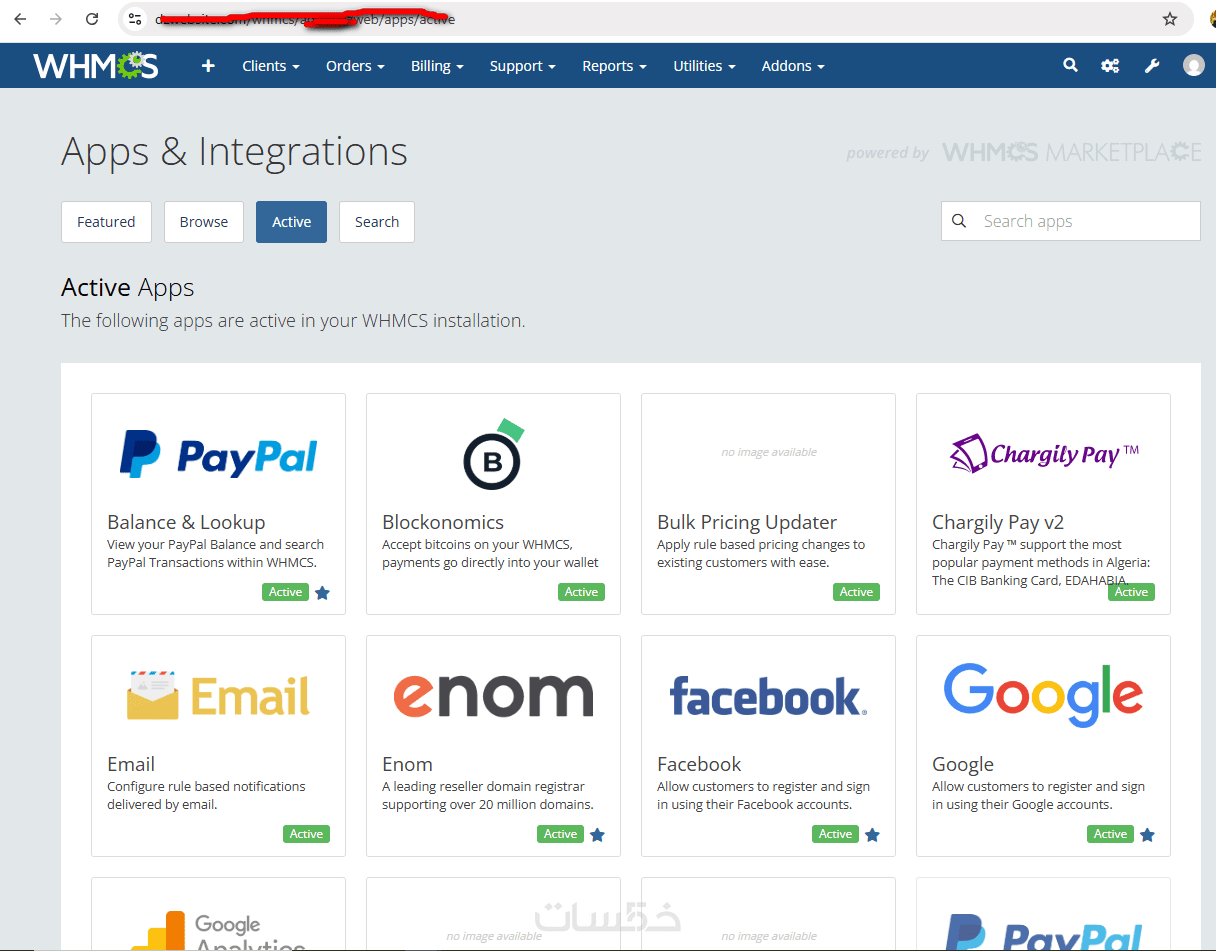Click the facebook logo image
This screenshot has height=951, width=1216.
pyautogui.click(x=768, y=696)
